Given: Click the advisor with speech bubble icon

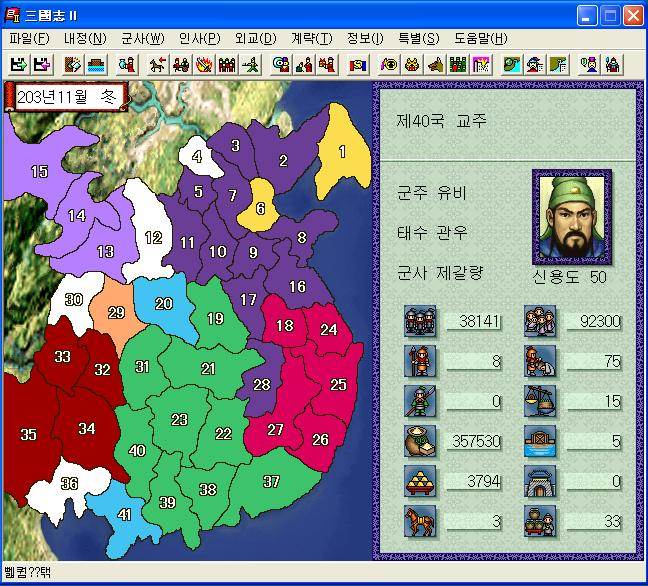Looking at the screenshot, I should [x=589, y=64].
